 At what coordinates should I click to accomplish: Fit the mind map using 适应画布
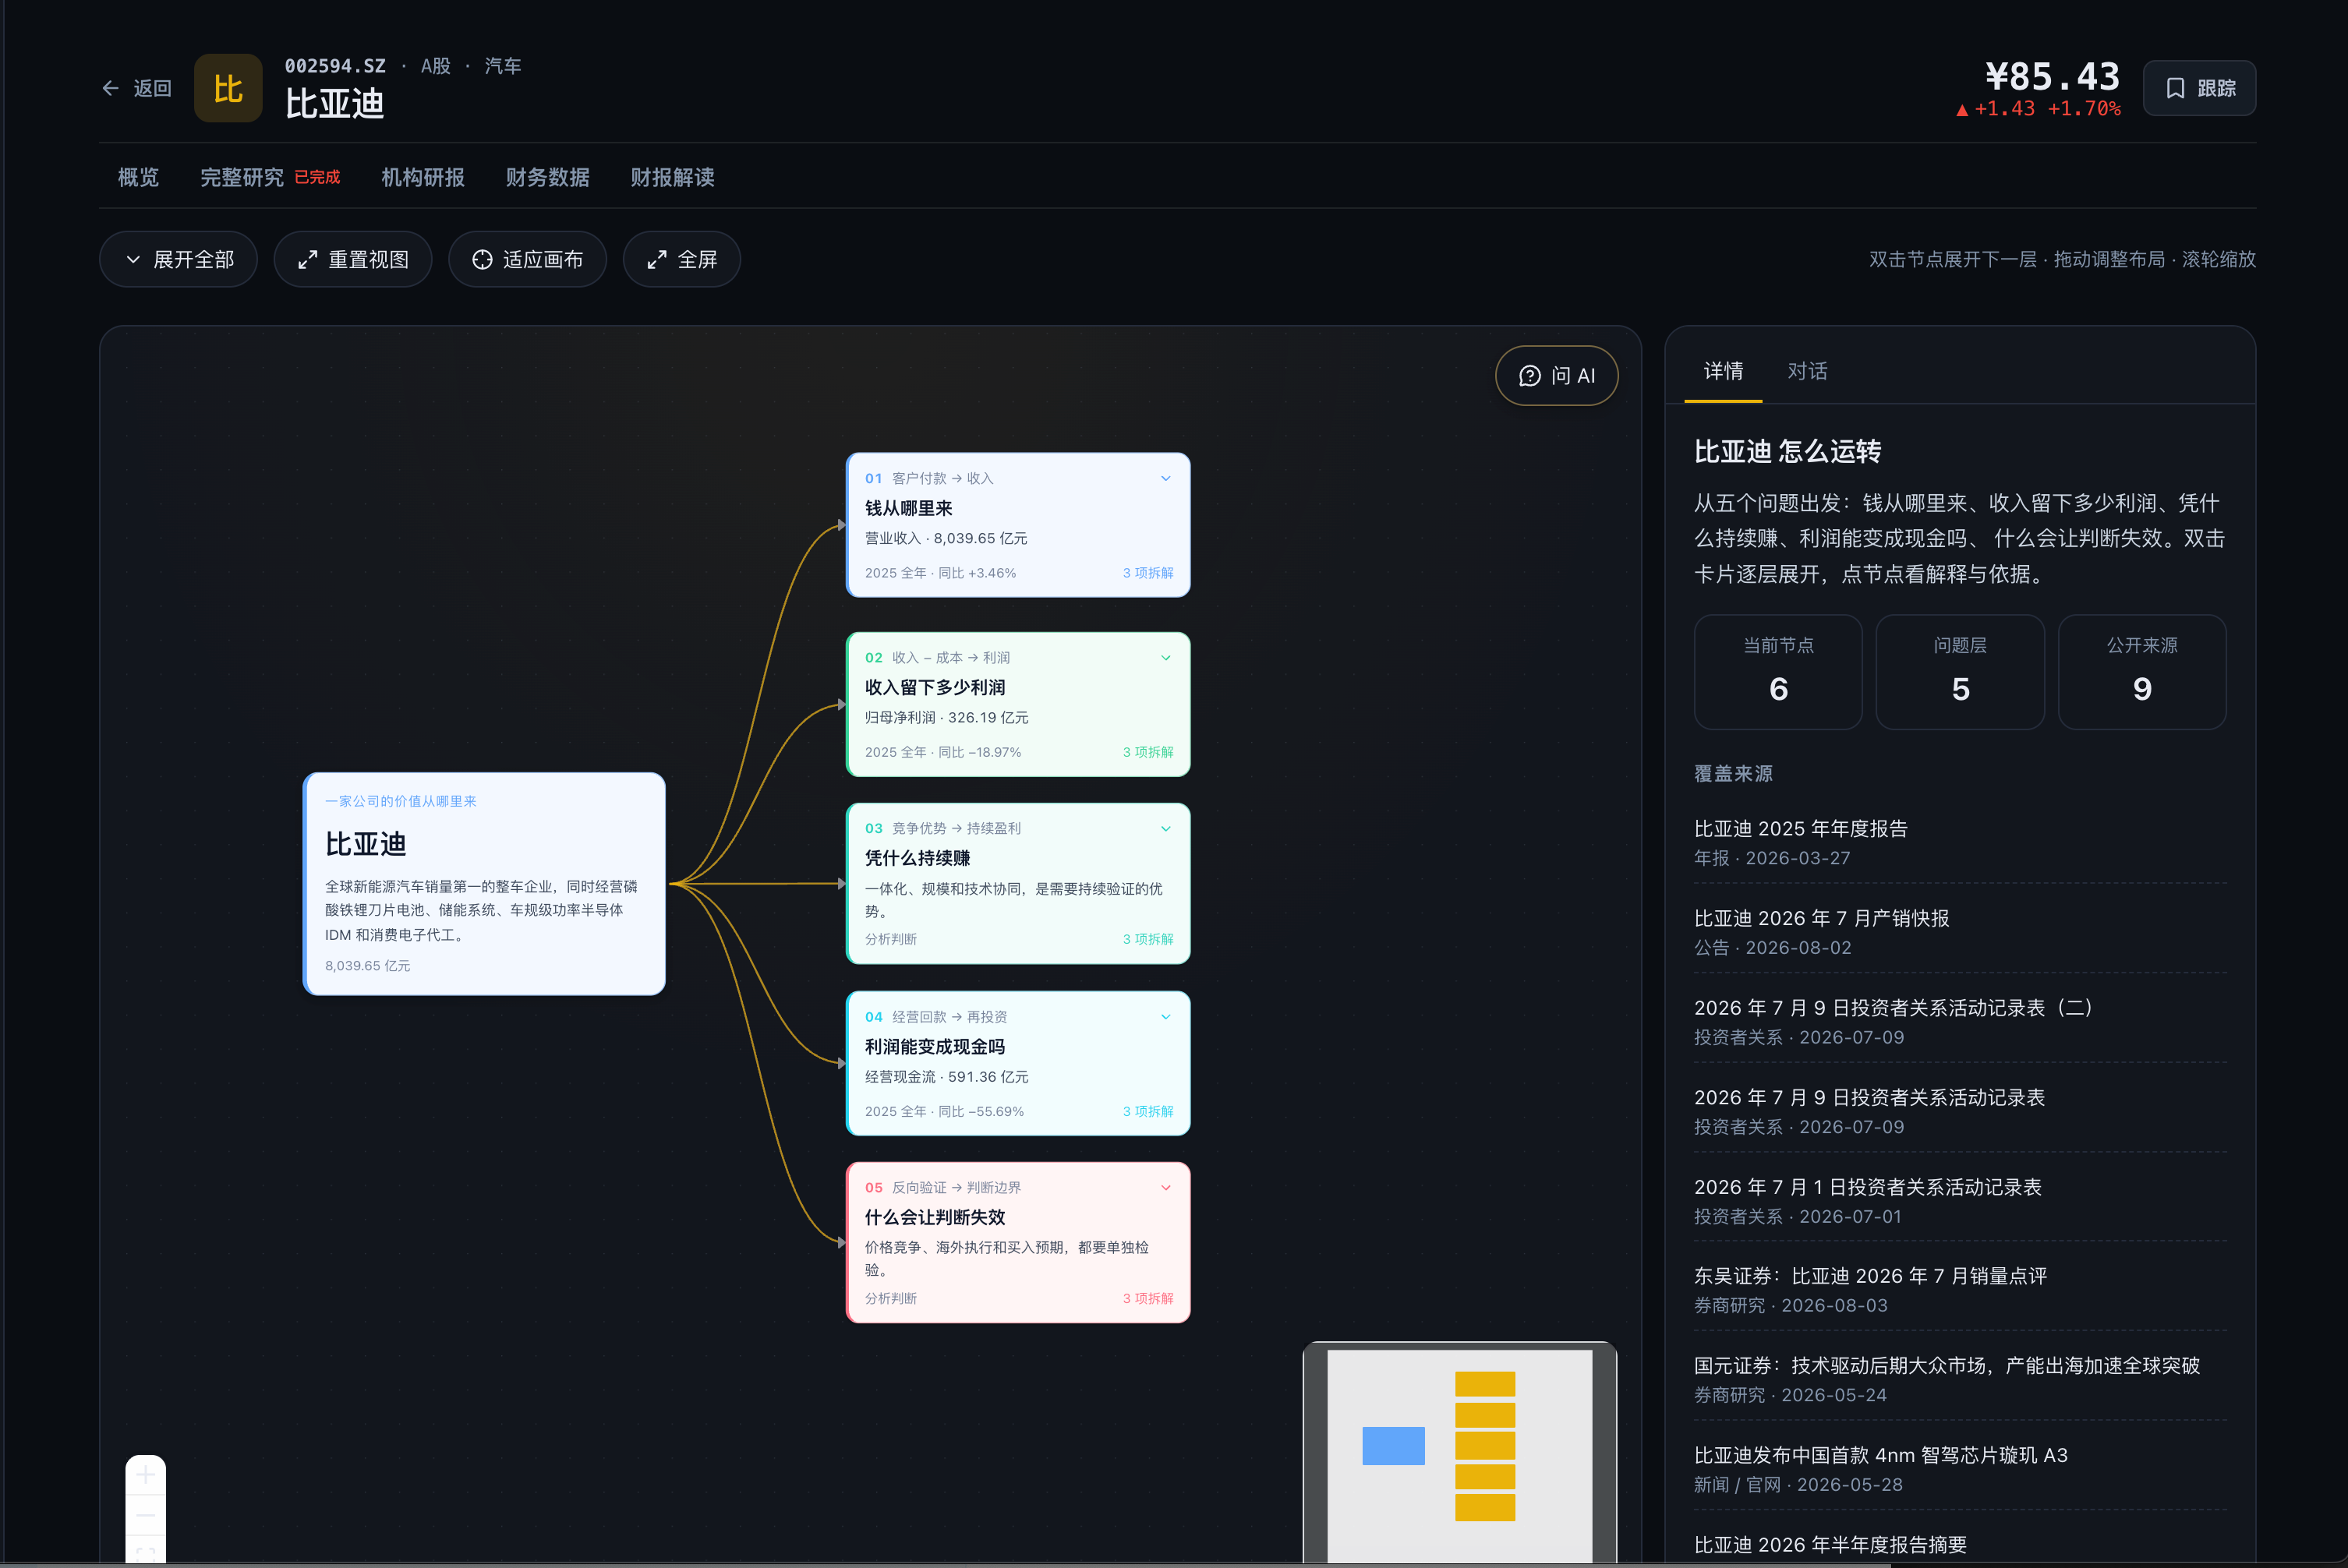(x=527, y=259)
